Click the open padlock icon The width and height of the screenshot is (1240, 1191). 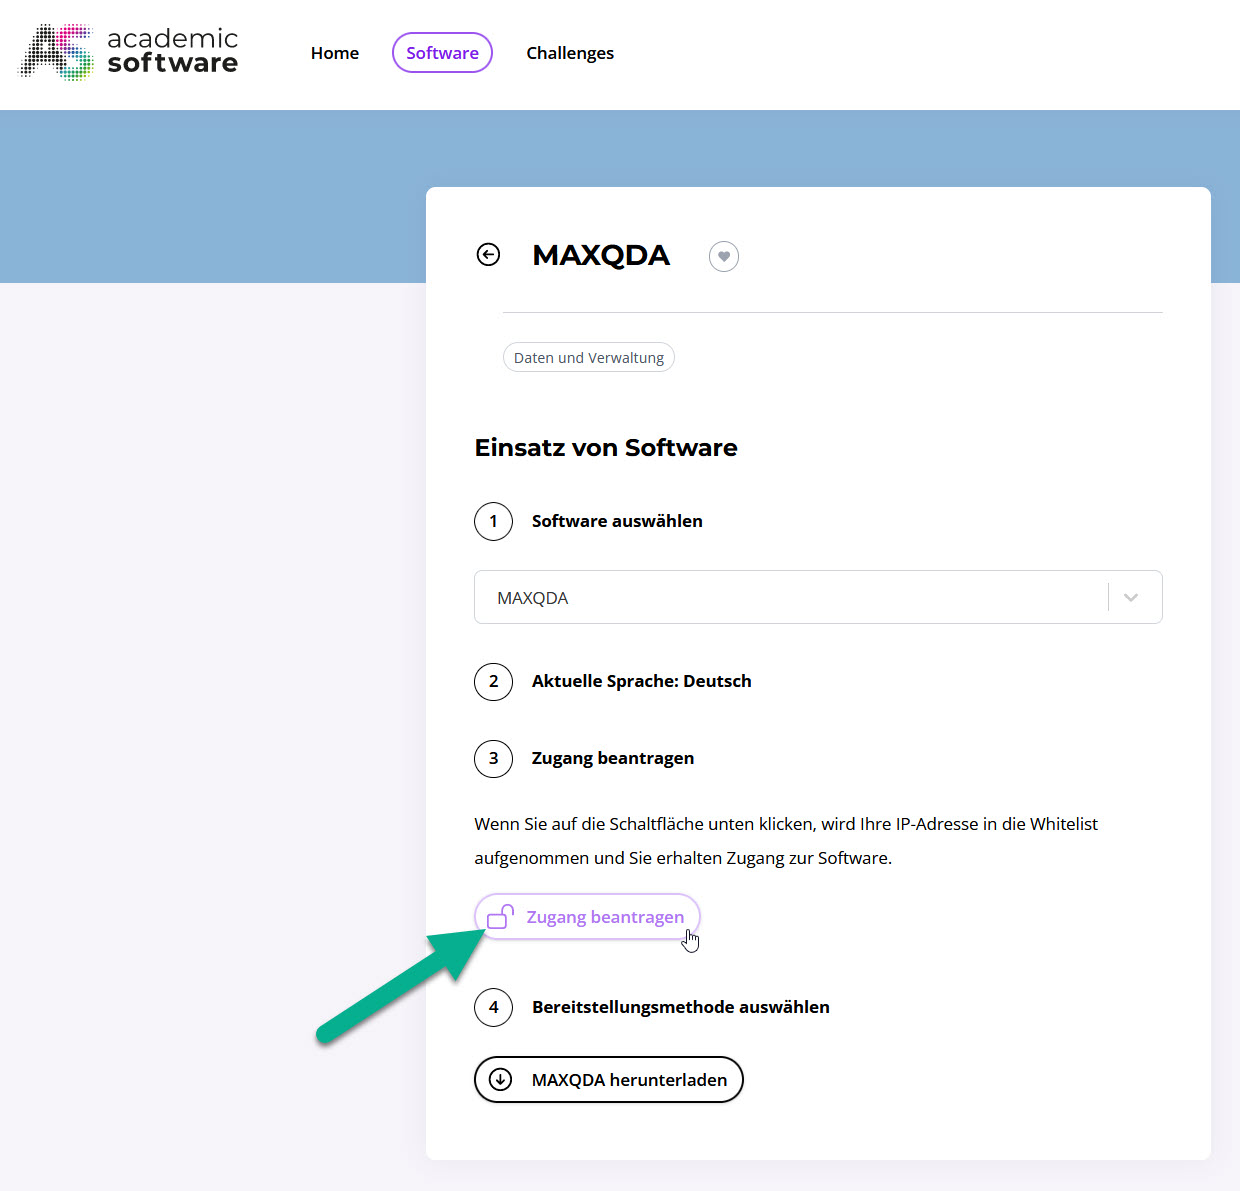click(x=501, y=916)
